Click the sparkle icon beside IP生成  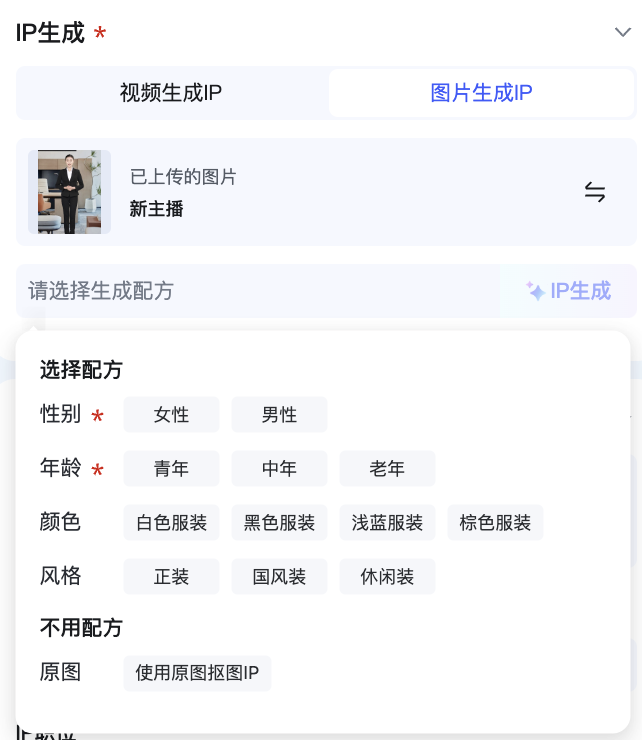tap(536, 291)
